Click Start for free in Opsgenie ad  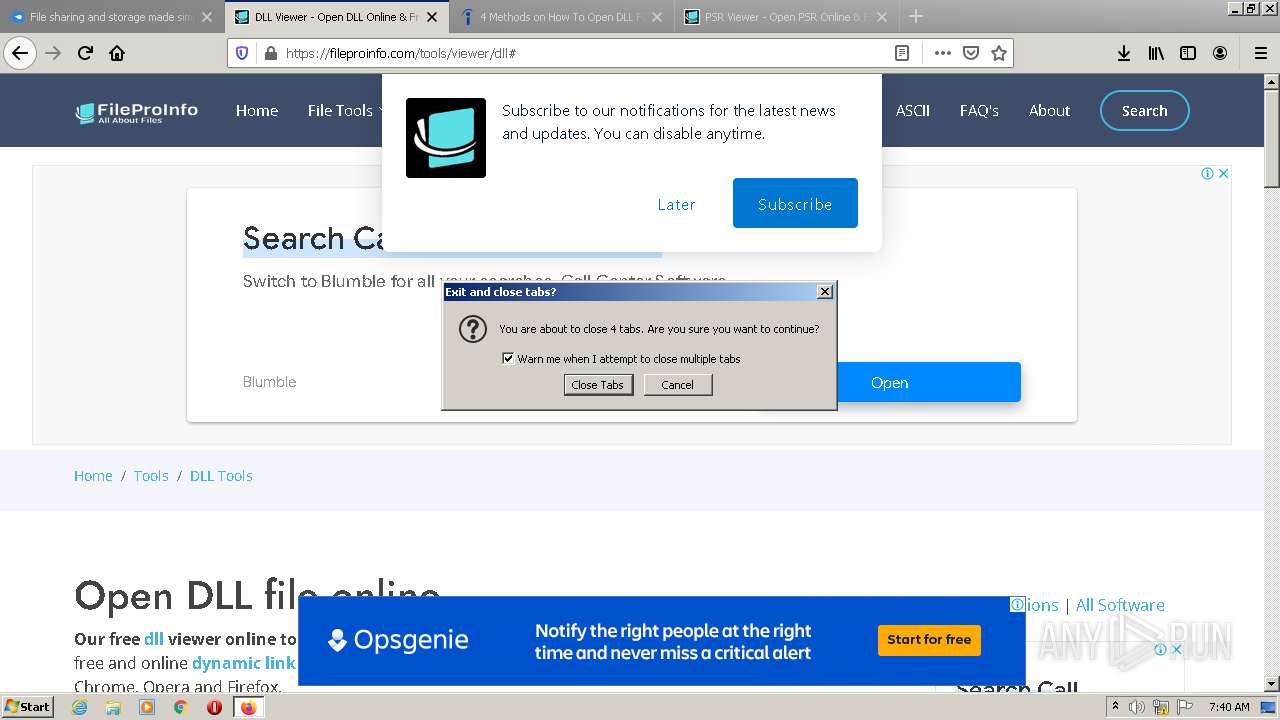[929, 640]
